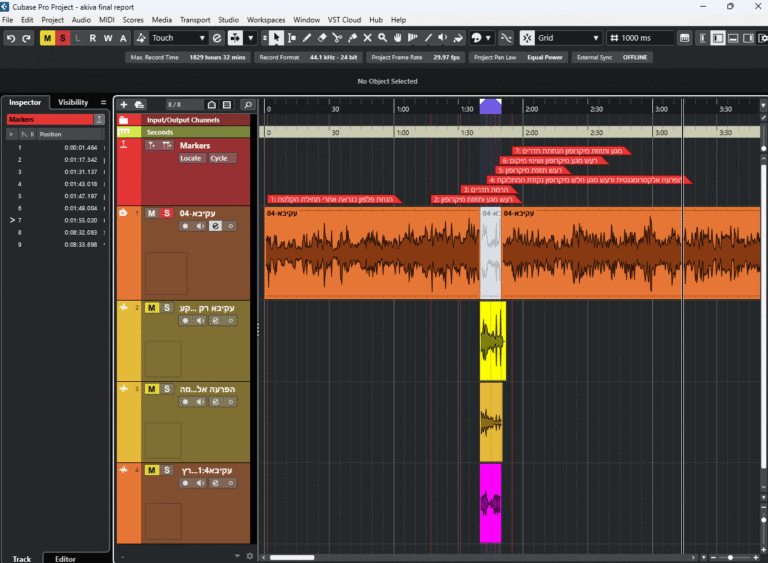Open track presets icon next to Add Track
The width and height of the screenshot is (768, 563).
(x=139, y=104)
